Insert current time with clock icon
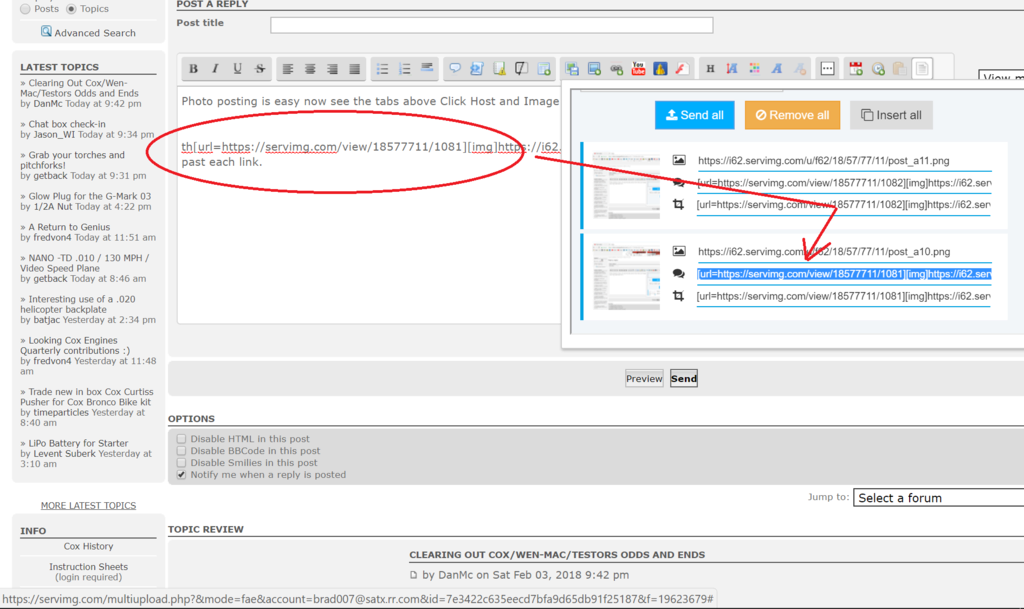This screenshot has width=1024, height=609. click(x=878, y=69)
